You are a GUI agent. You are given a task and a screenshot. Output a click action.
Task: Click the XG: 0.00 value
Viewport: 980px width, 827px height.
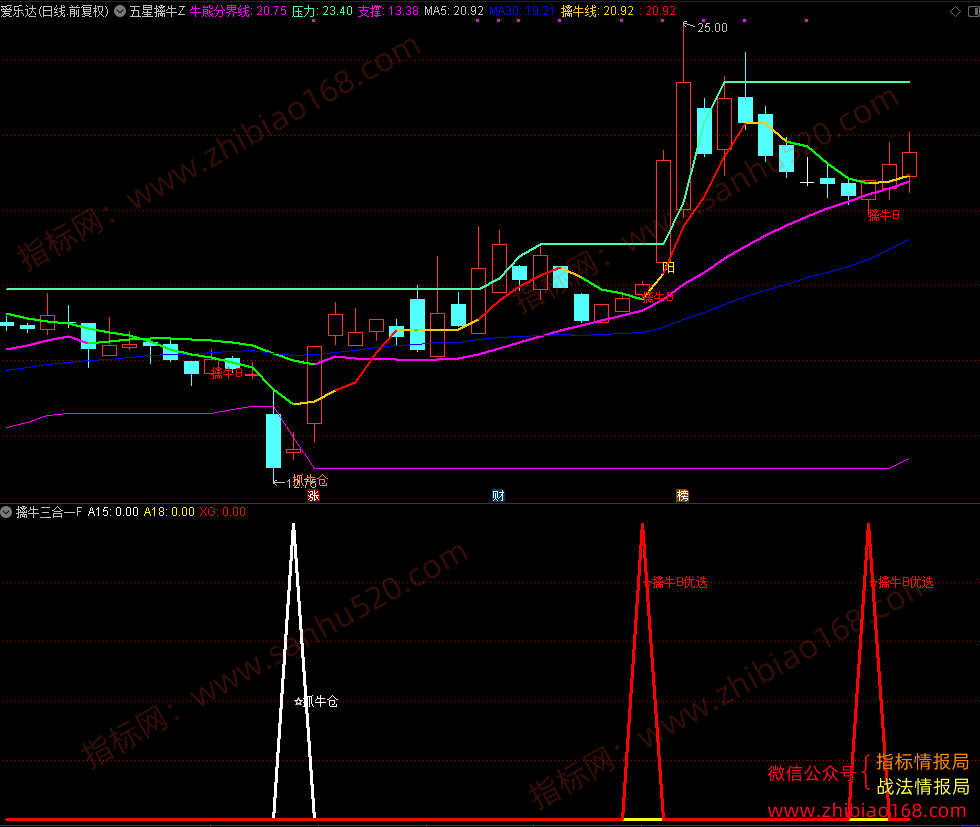pyautogui.click(x=222, y=512)
